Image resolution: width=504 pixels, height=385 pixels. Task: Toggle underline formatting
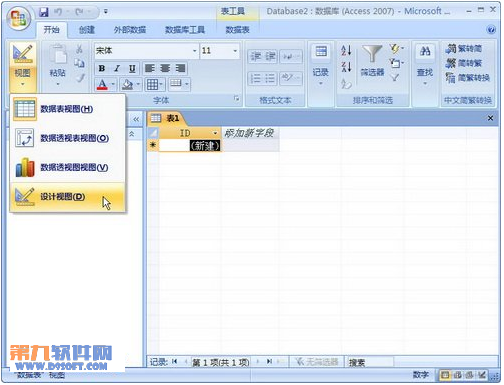132,68
